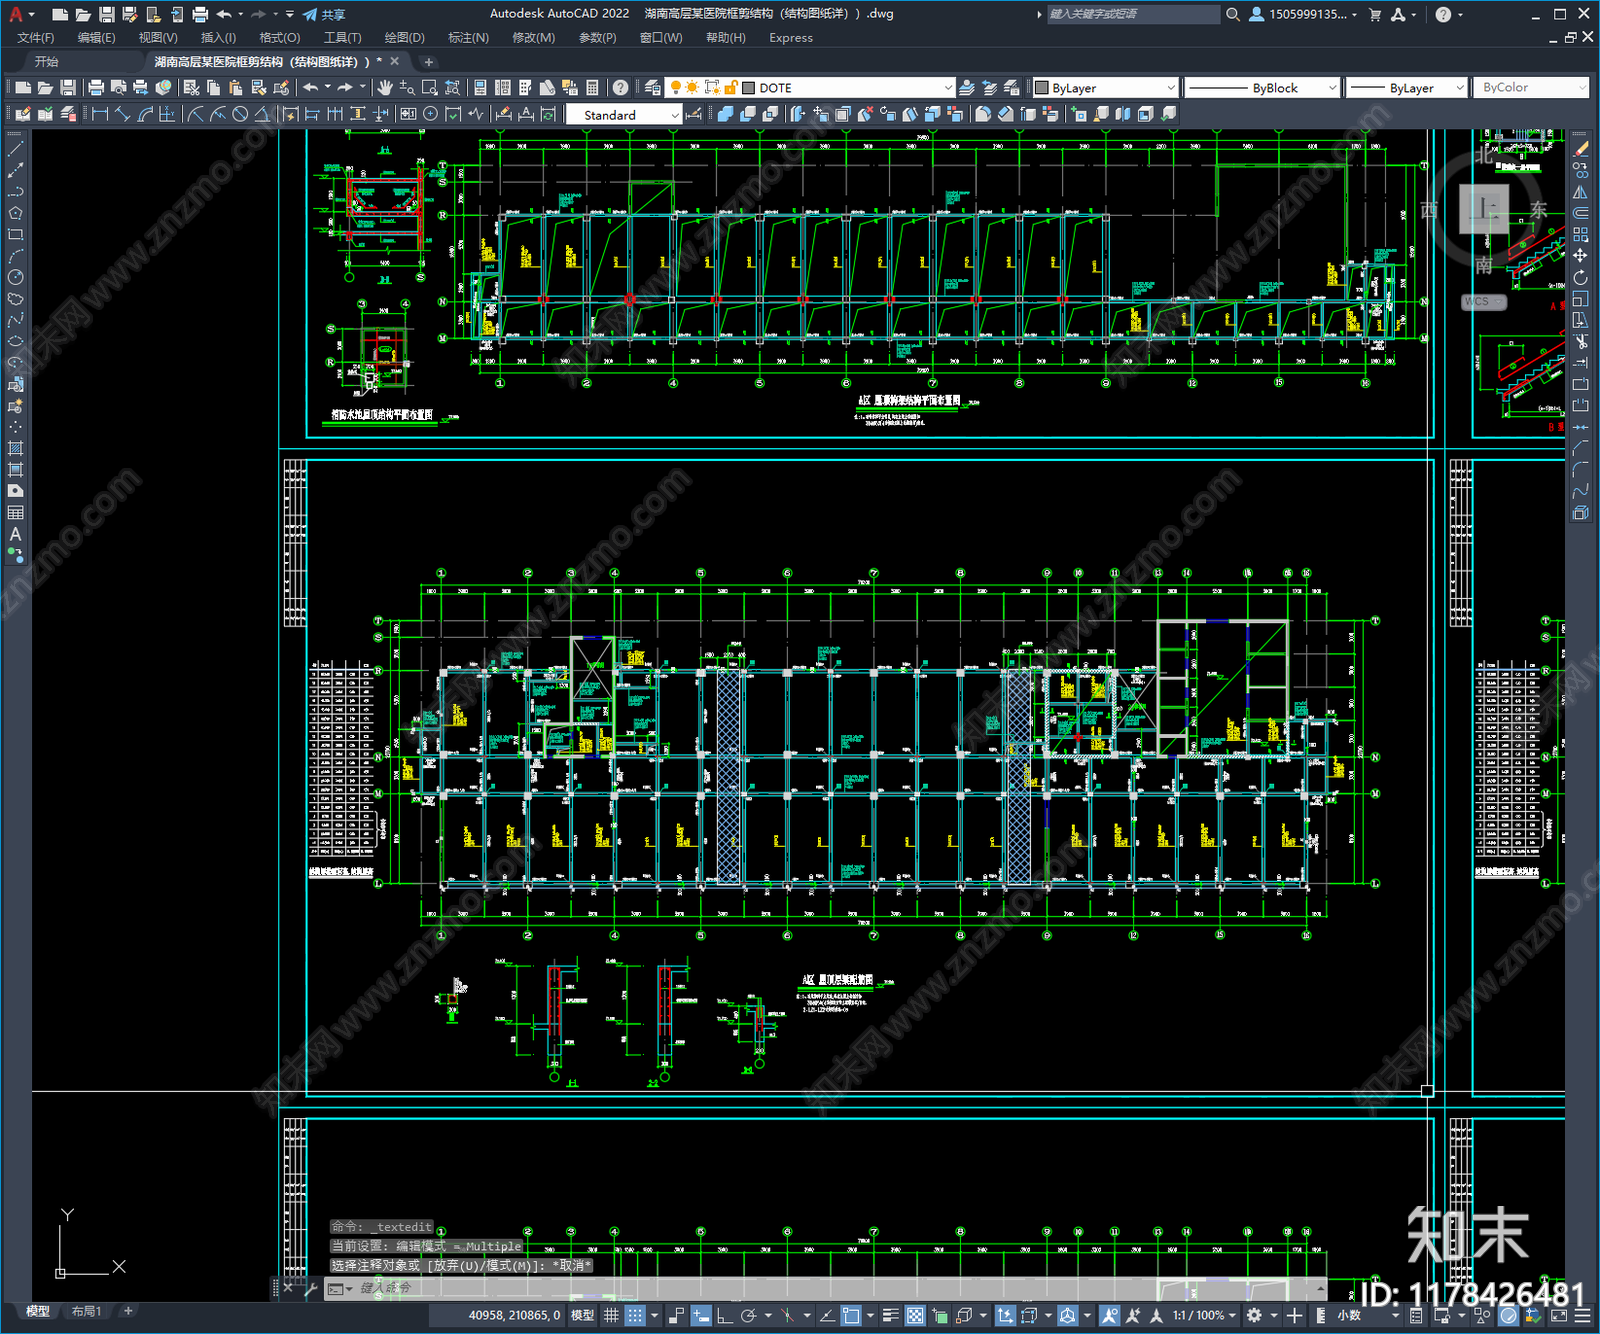The width and height of the screenshot is (1600, 1334).
Task: Switch to the 模型 model tab
Action: (x=38, y=1311)
